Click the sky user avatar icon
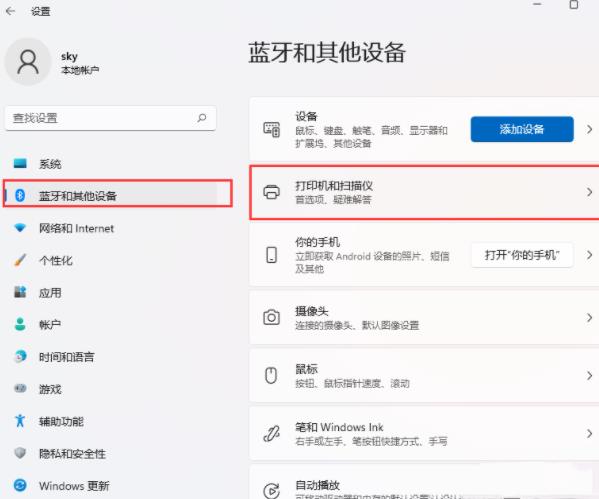The image size is (599, 499). coord(28,62)
